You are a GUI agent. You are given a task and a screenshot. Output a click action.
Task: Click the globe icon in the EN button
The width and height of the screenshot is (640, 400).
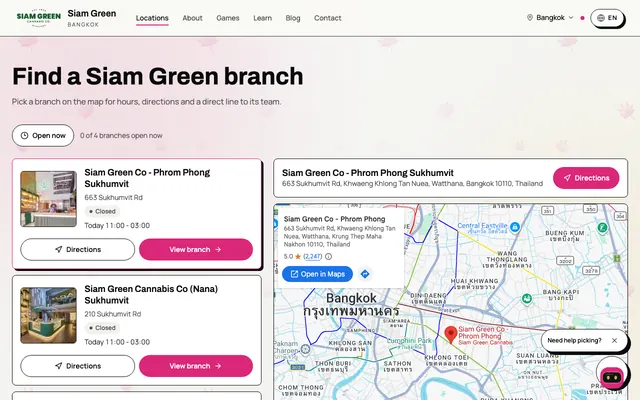(x=601, y=18)
